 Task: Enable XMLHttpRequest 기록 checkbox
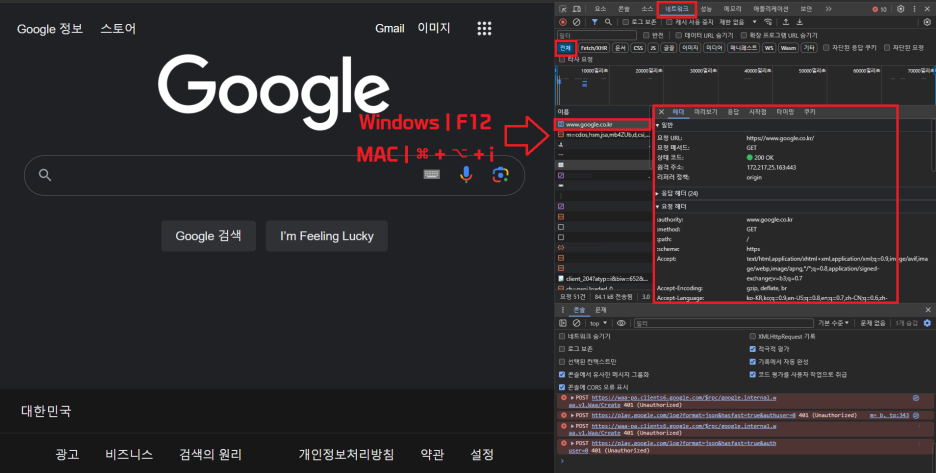tap(752, 336)
